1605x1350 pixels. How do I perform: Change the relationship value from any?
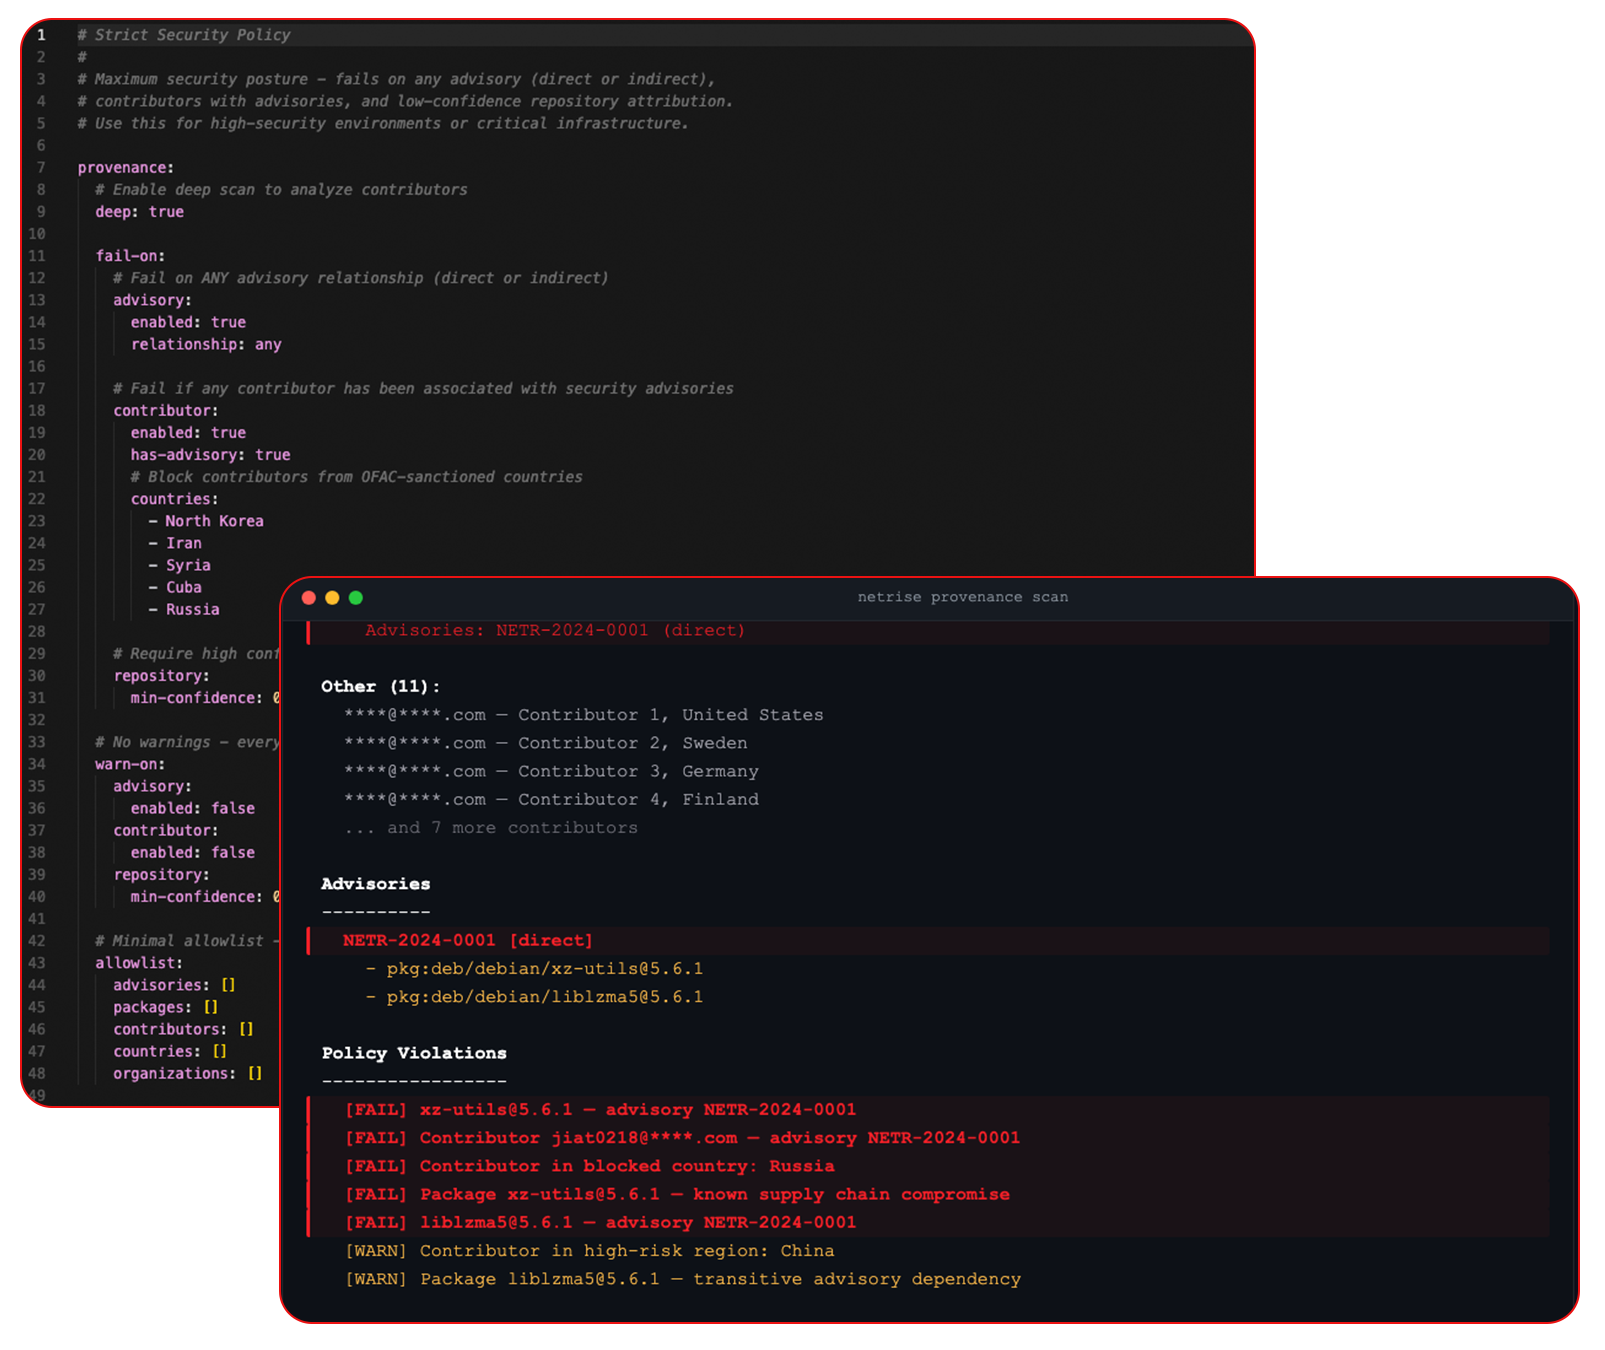[268, 343]
